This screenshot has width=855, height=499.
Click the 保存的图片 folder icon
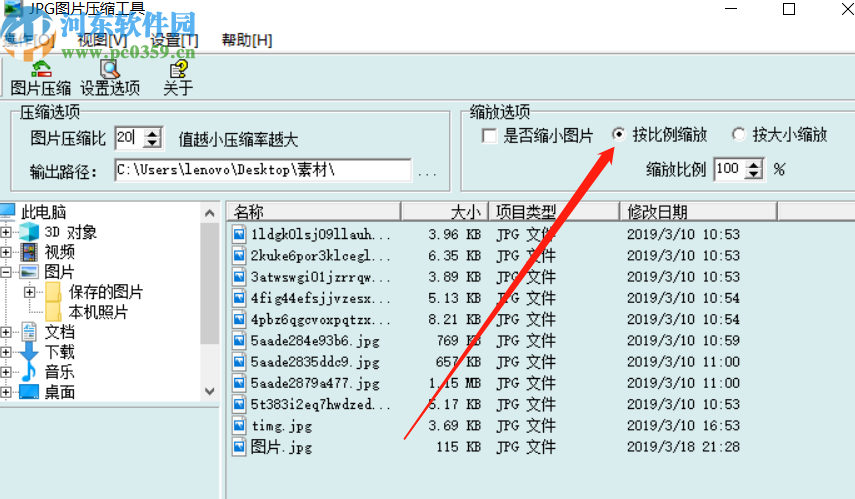pos(53,292)
